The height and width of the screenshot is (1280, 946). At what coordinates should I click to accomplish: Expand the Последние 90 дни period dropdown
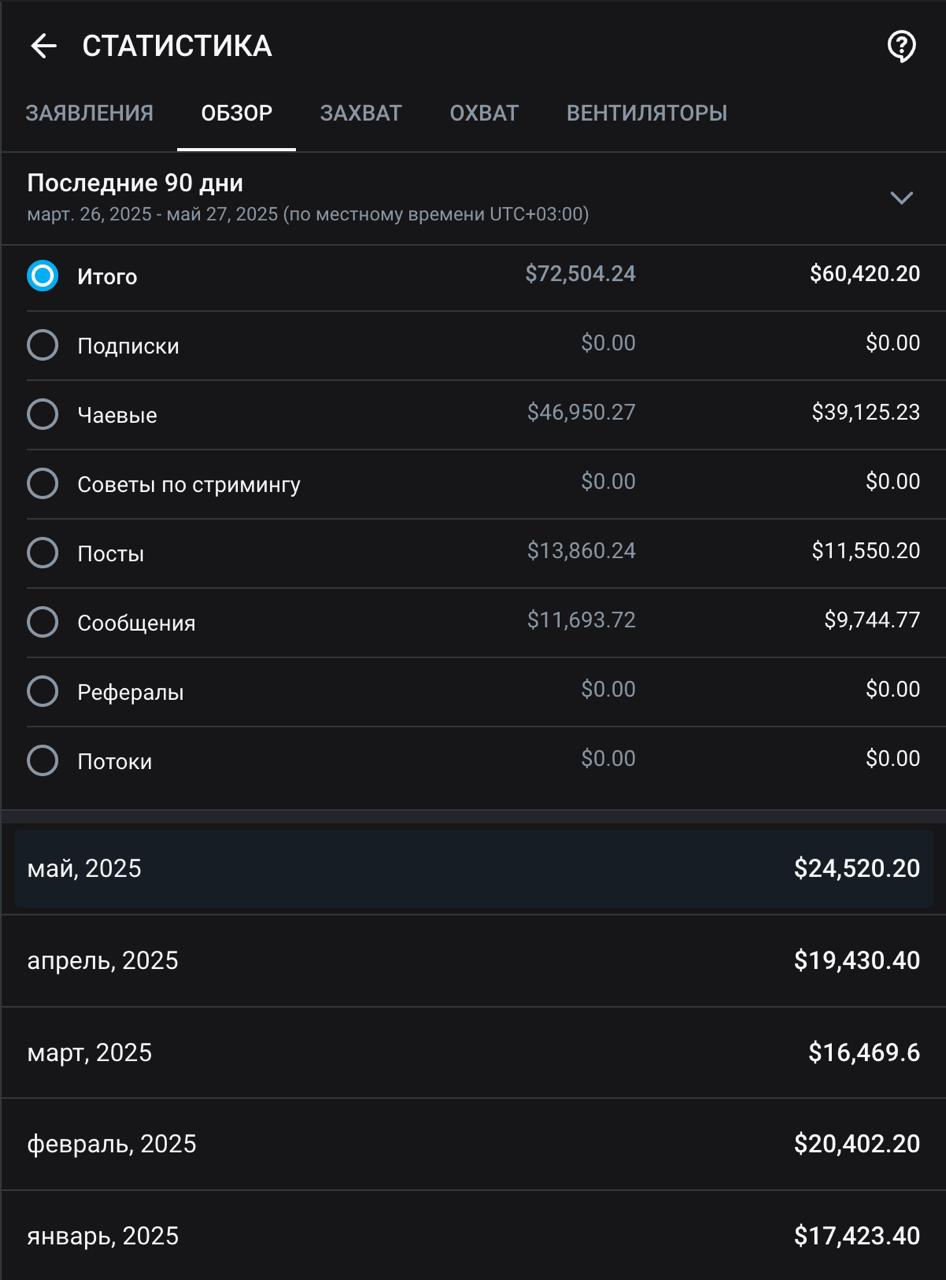click(901, 198)
